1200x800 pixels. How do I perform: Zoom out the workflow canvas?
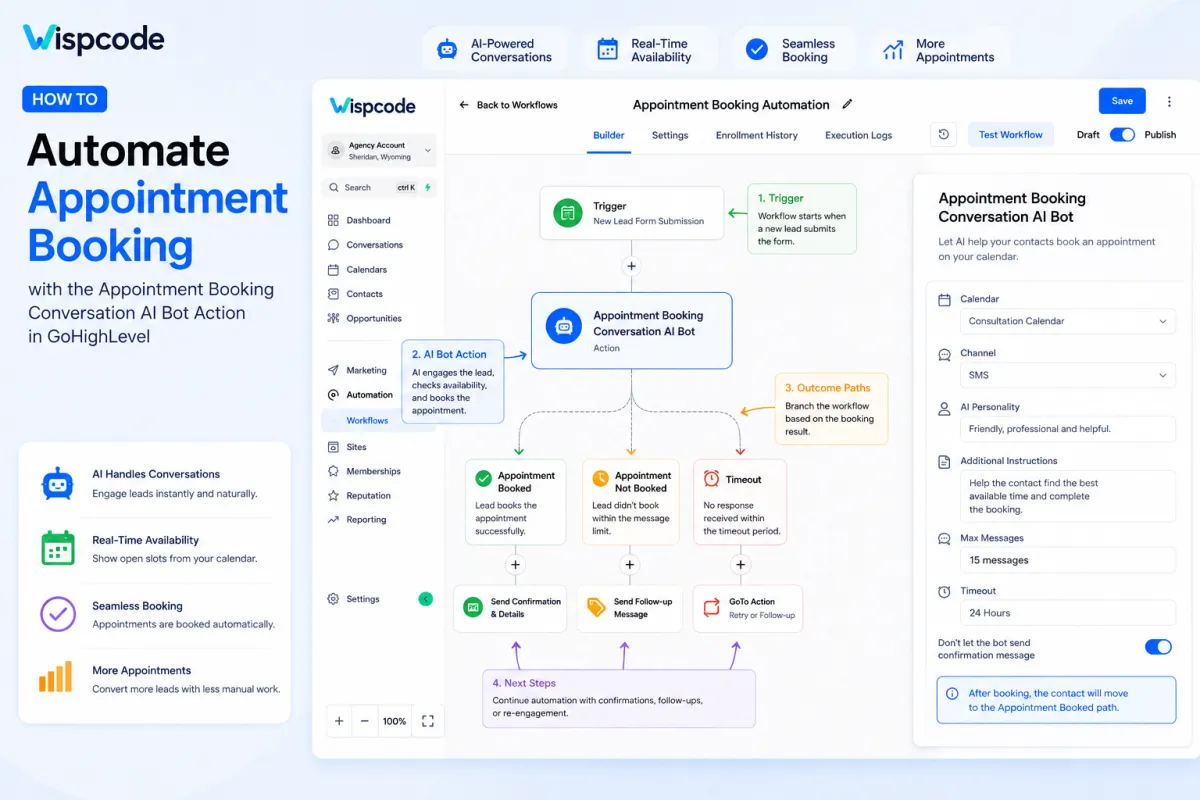364,721
